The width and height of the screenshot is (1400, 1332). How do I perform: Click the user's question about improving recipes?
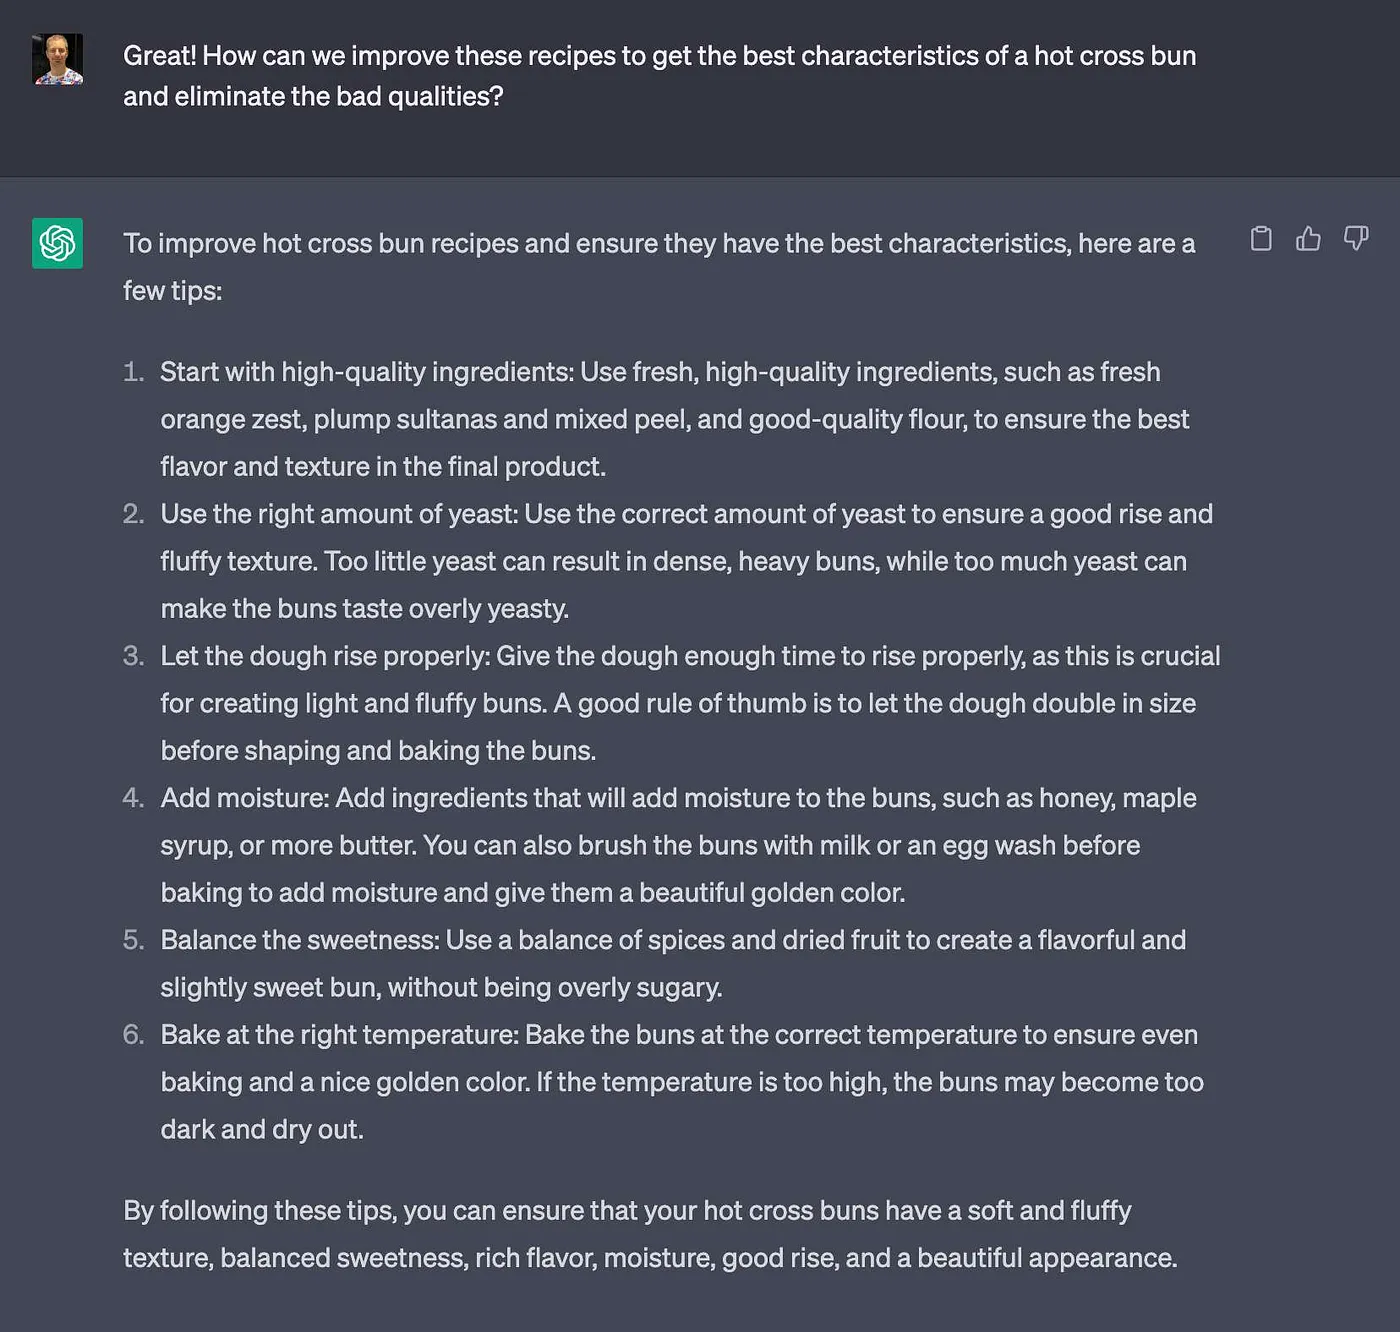click(659, 76)
